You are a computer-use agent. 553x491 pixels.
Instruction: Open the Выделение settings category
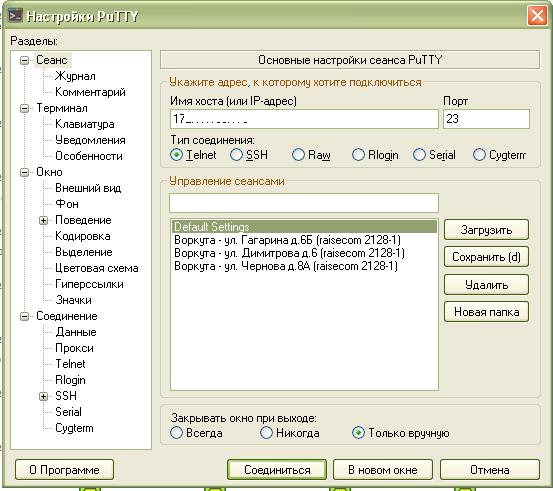(84, 252)
